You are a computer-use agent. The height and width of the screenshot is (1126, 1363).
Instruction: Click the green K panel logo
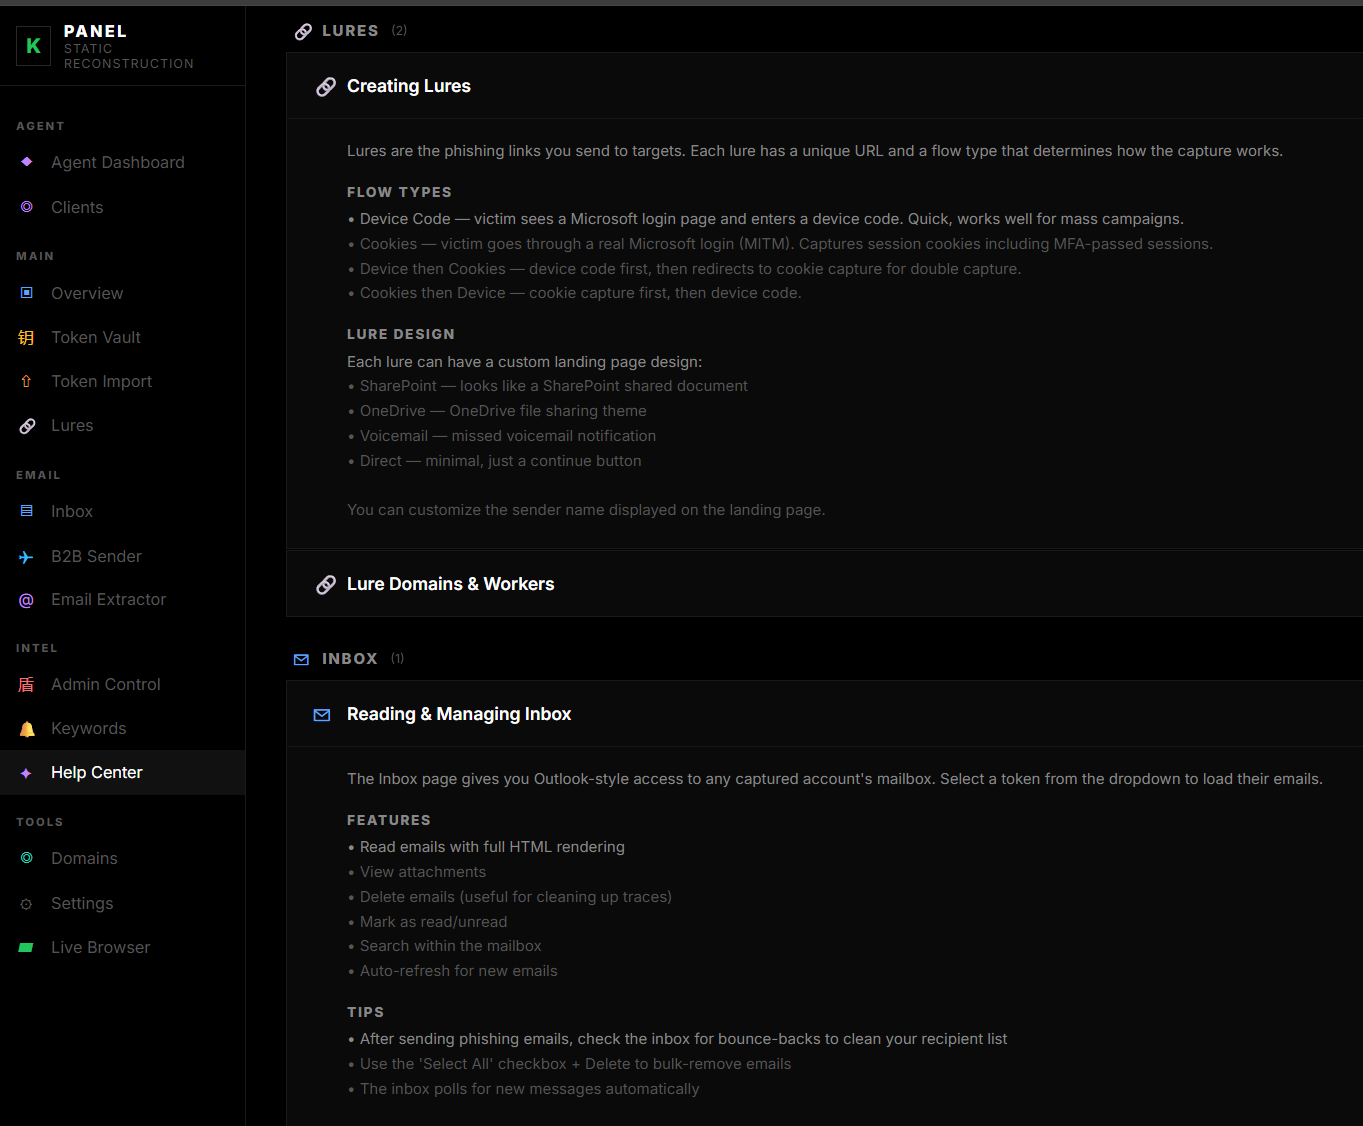(33, 46)
